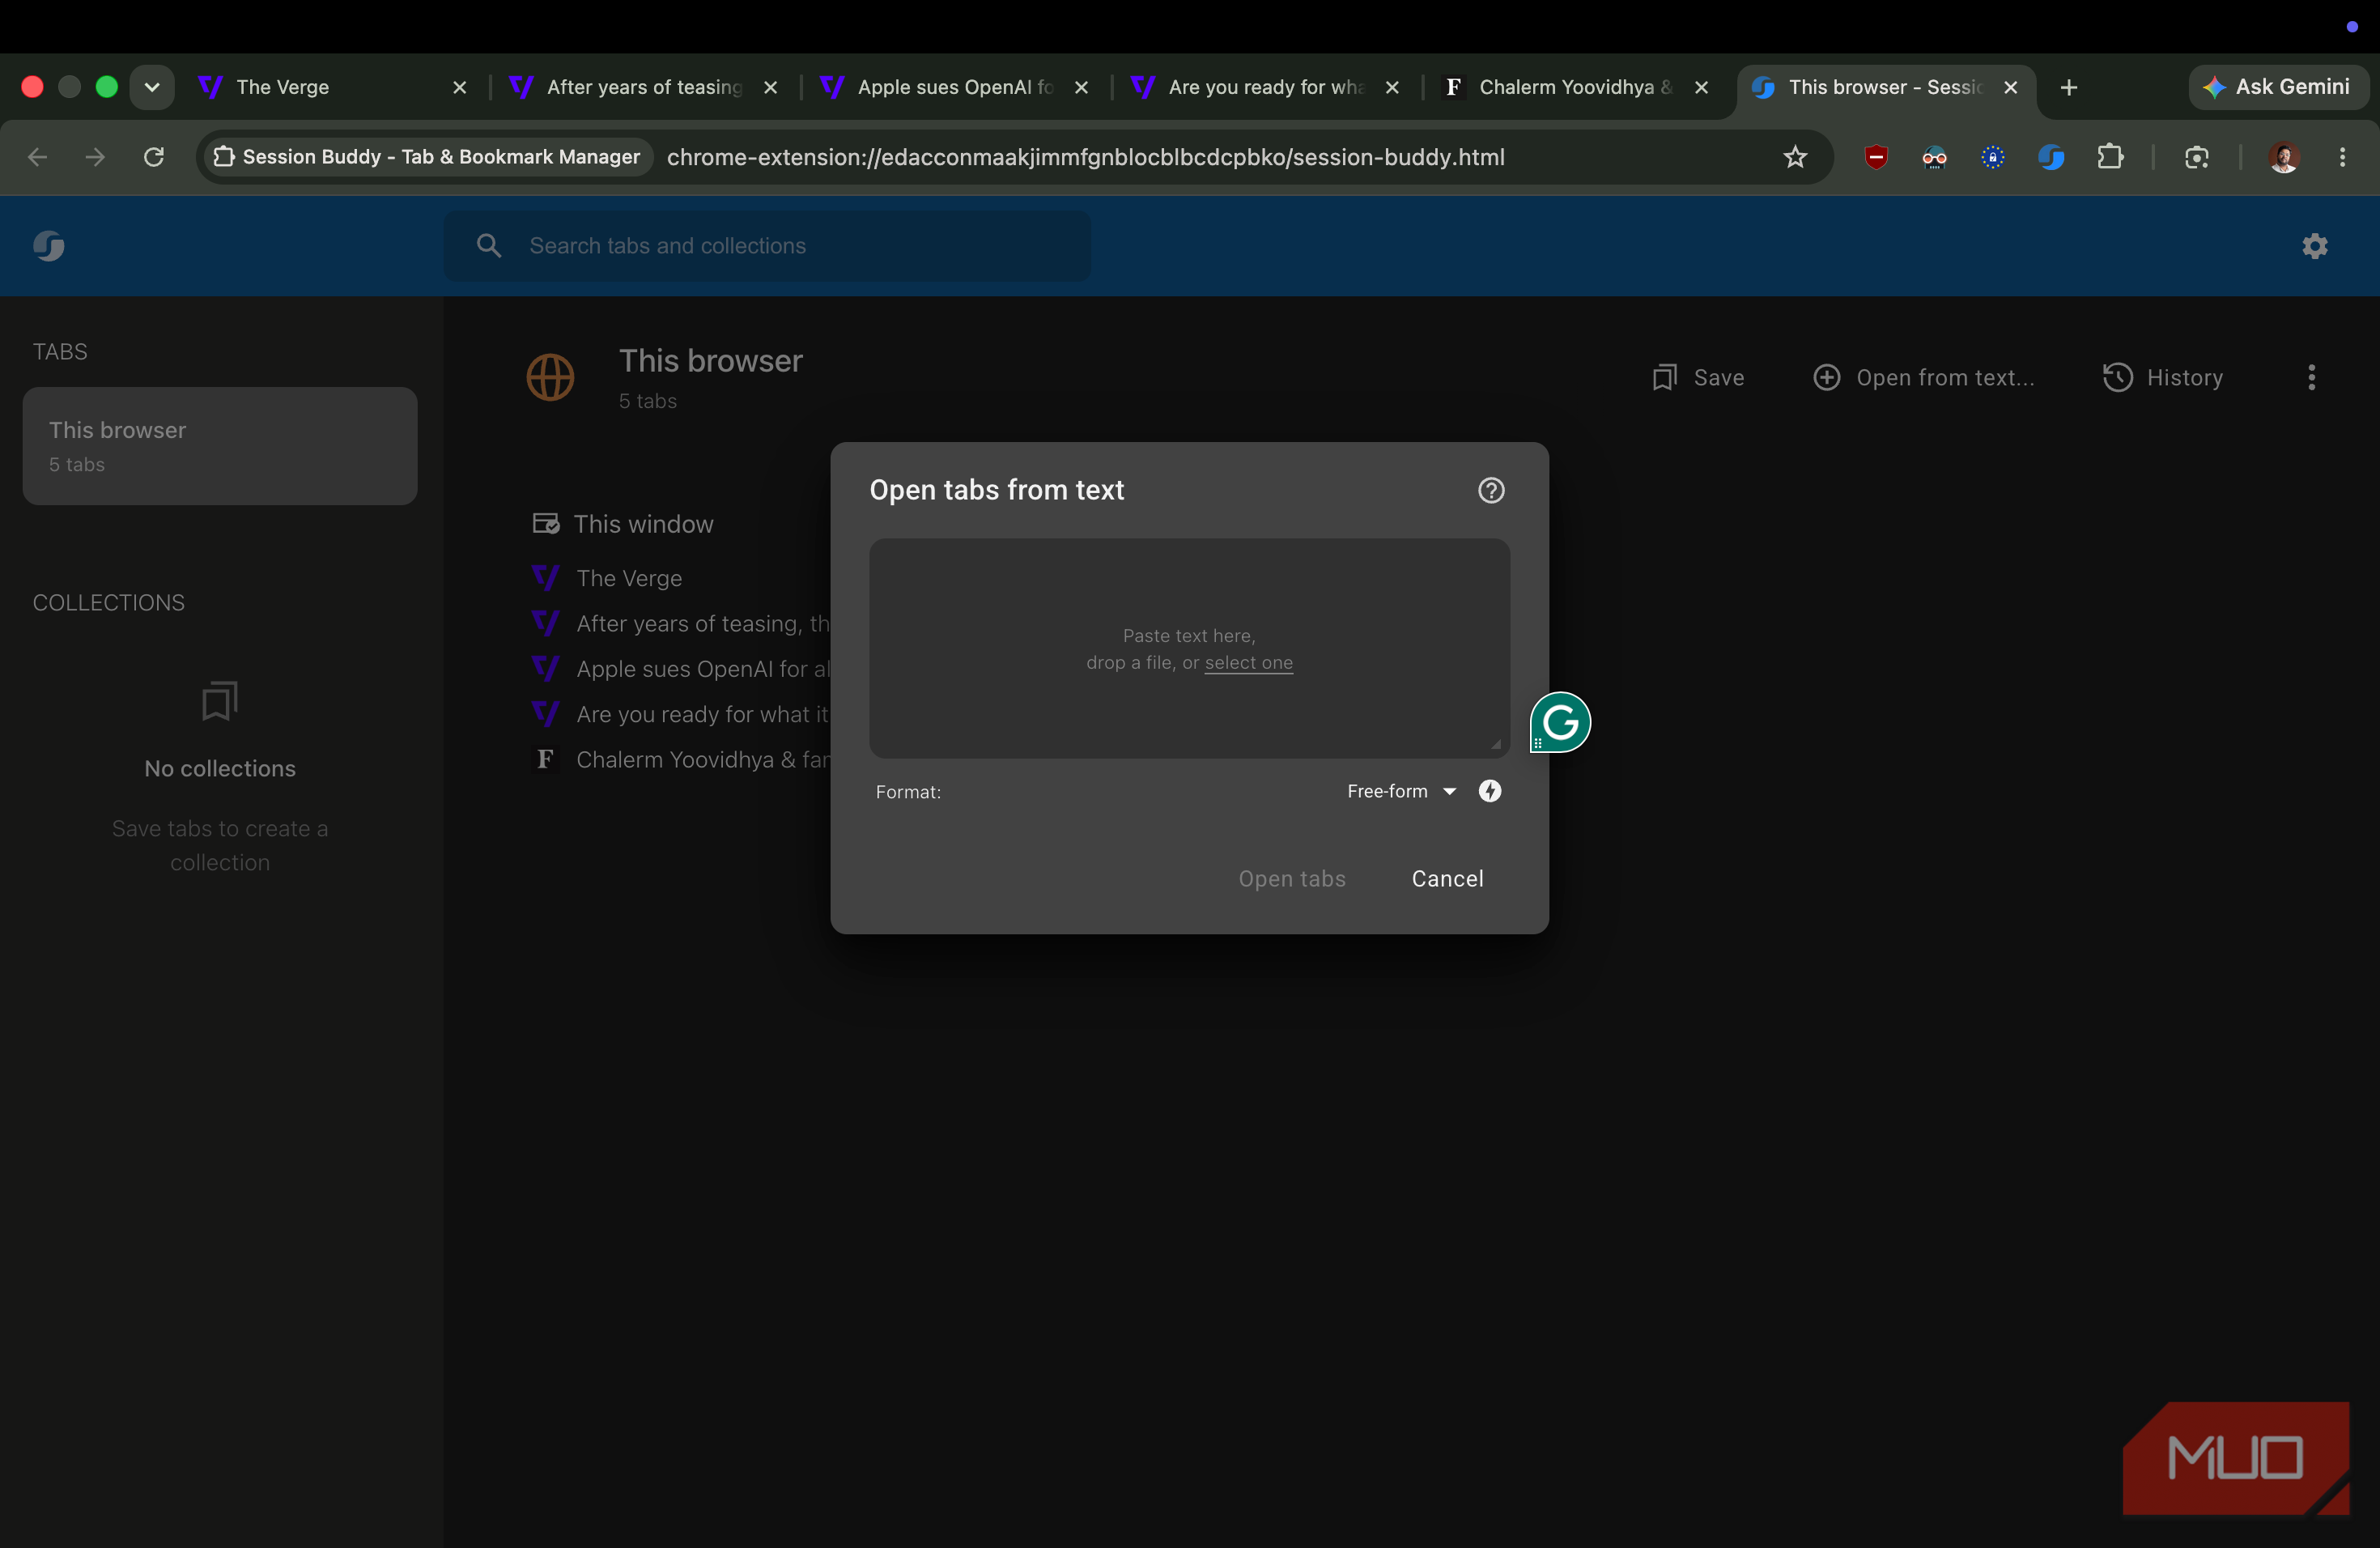
Task: Open the History view
Action: coord(2162,378)
